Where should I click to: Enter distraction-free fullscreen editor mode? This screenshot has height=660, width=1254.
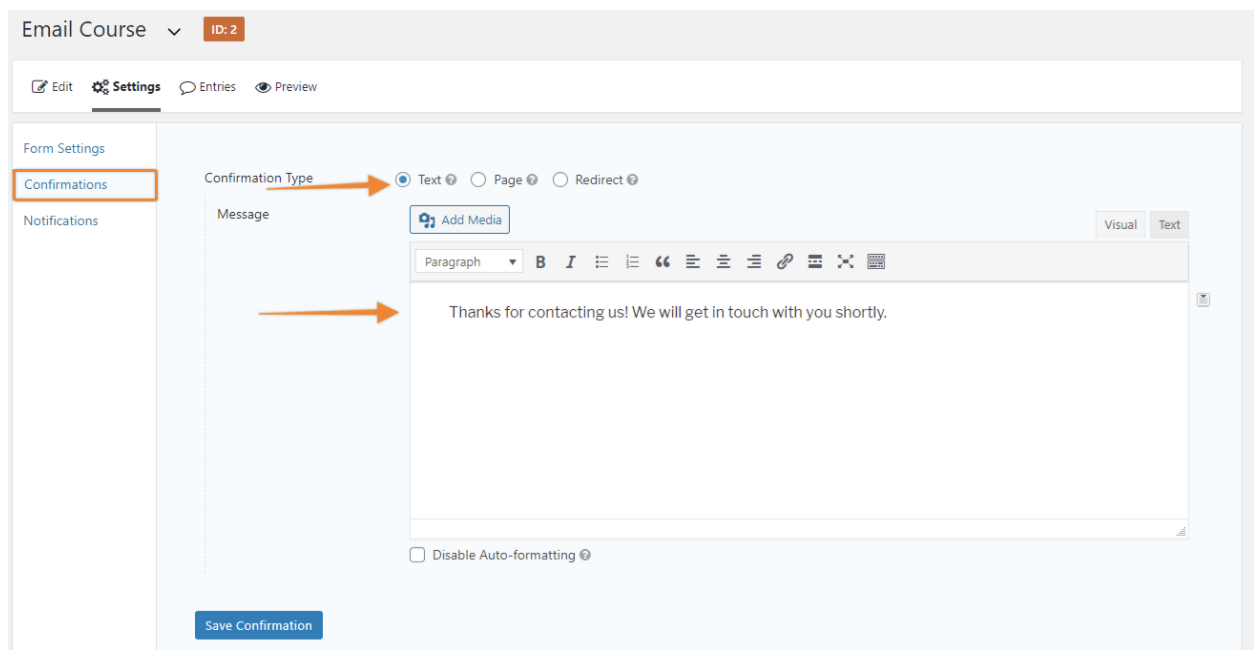(x=845, y=262)
